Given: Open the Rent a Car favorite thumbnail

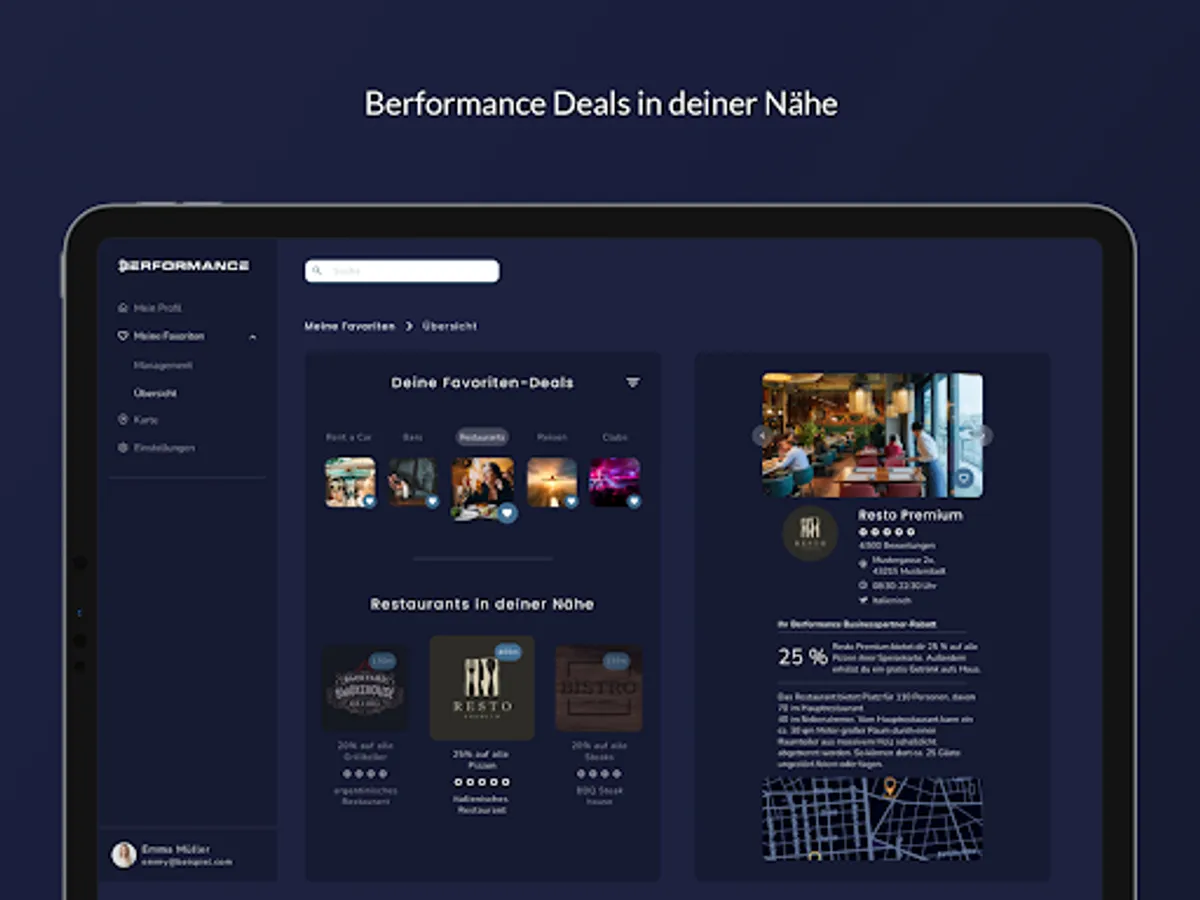Looking at the screenshot, I should pyautogui.click(x=350, y=482).
